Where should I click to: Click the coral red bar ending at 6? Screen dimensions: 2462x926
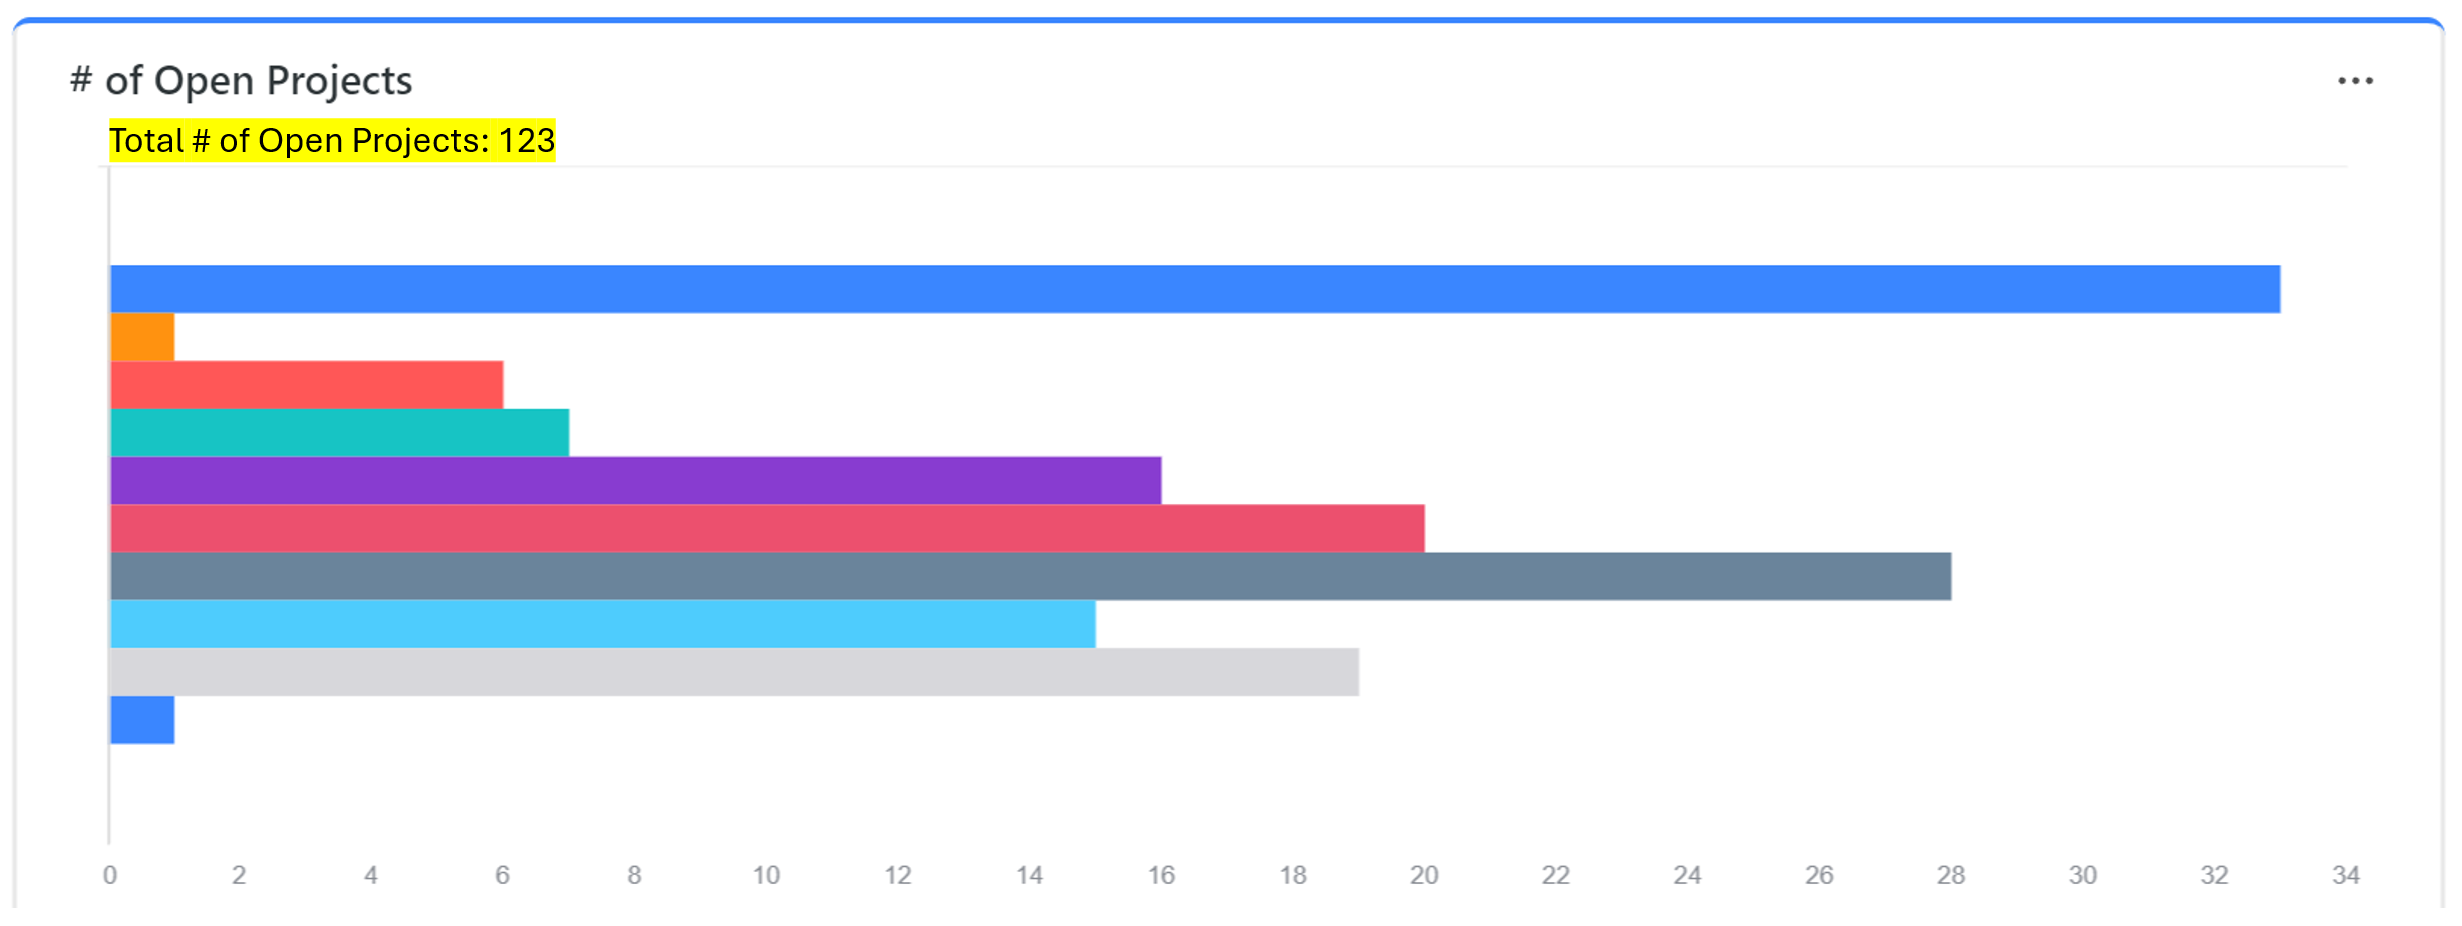click(306, 385)
